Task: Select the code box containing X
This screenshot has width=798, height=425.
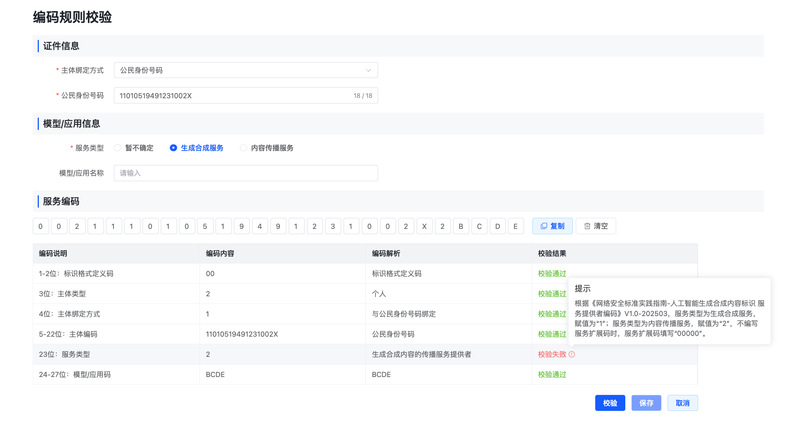Action: coord(424,226)
